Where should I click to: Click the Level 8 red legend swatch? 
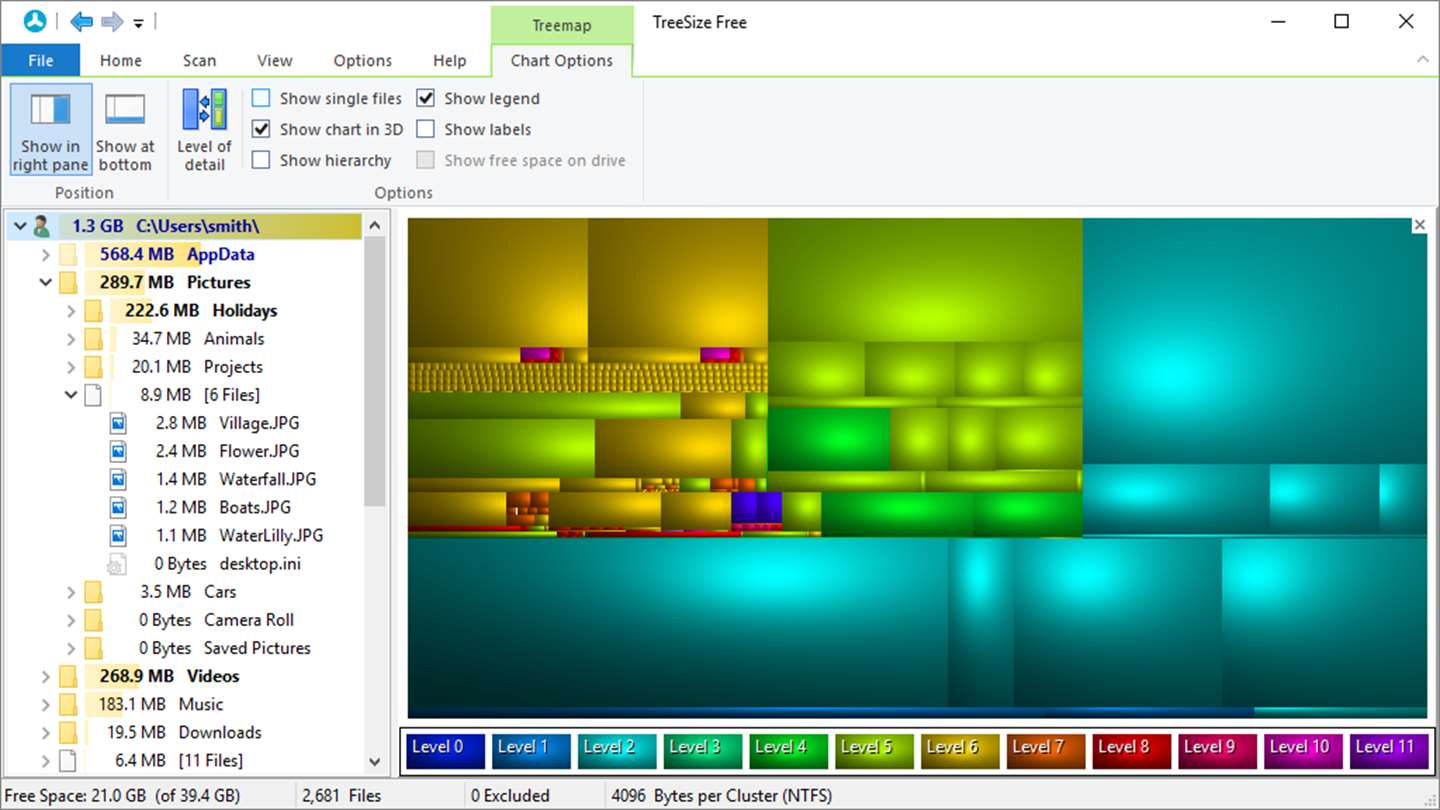[x=1133, y=751]
